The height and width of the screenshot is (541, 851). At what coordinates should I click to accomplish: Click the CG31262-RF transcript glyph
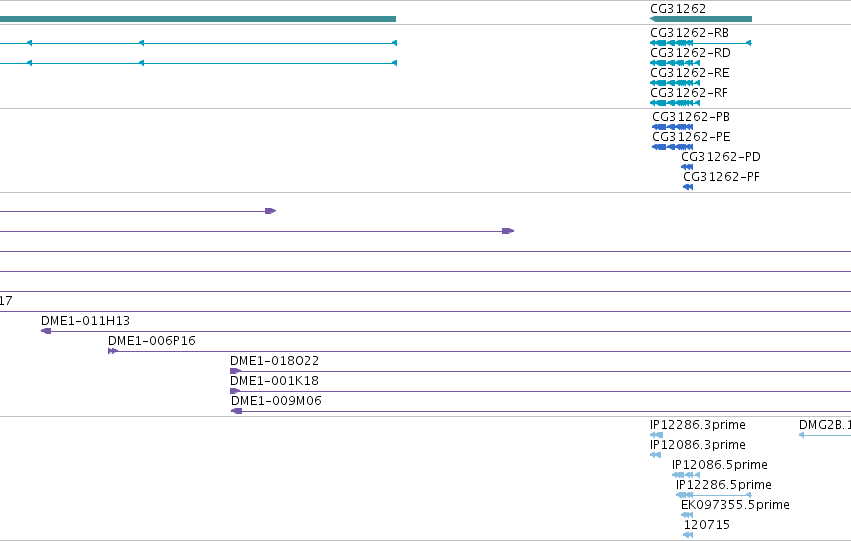click(x=675, y=103)
